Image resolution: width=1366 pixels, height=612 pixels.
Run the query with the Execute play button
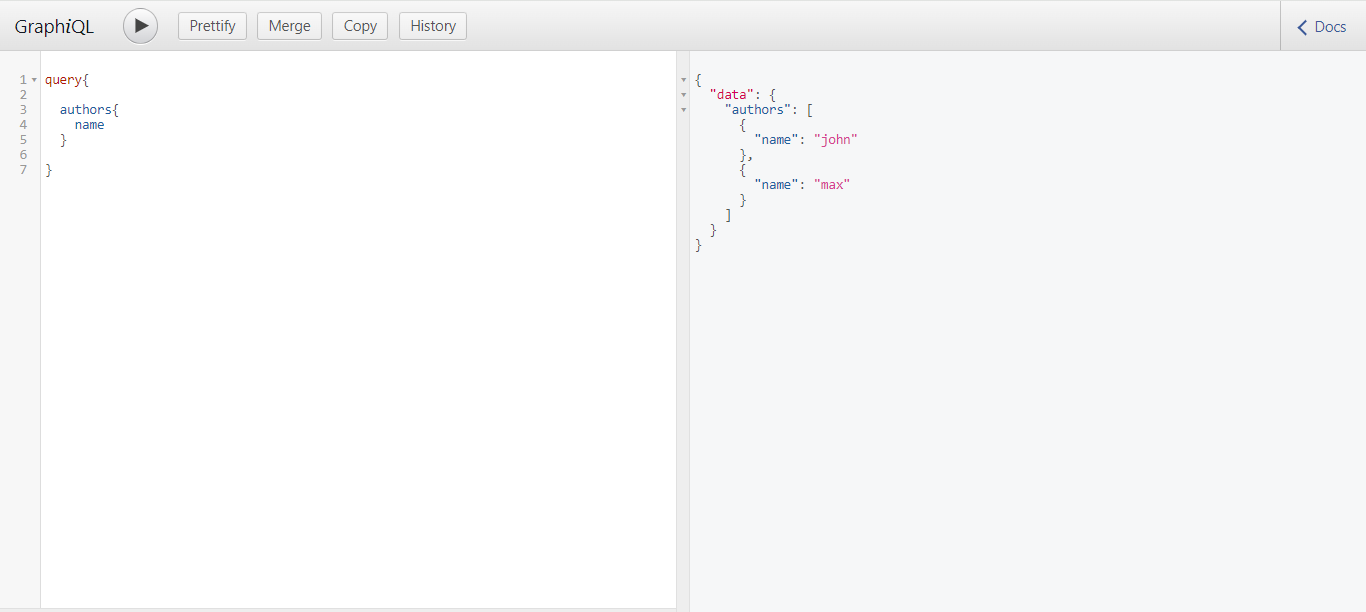(x=140, y=25)
